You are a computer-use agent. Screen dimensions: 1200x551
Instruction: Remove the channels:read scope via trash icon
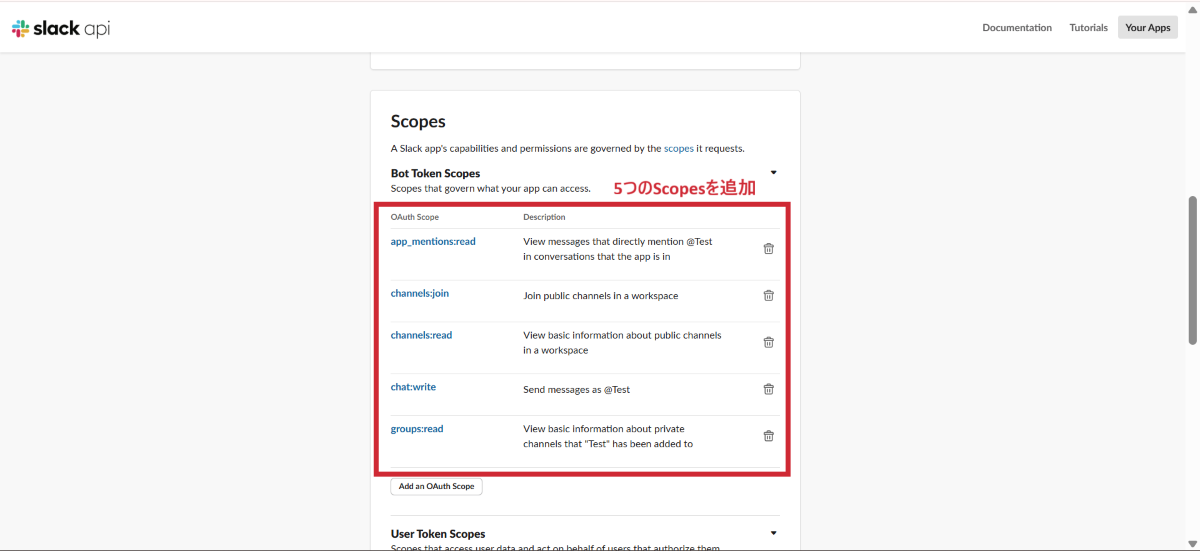[x=768, y=342]
